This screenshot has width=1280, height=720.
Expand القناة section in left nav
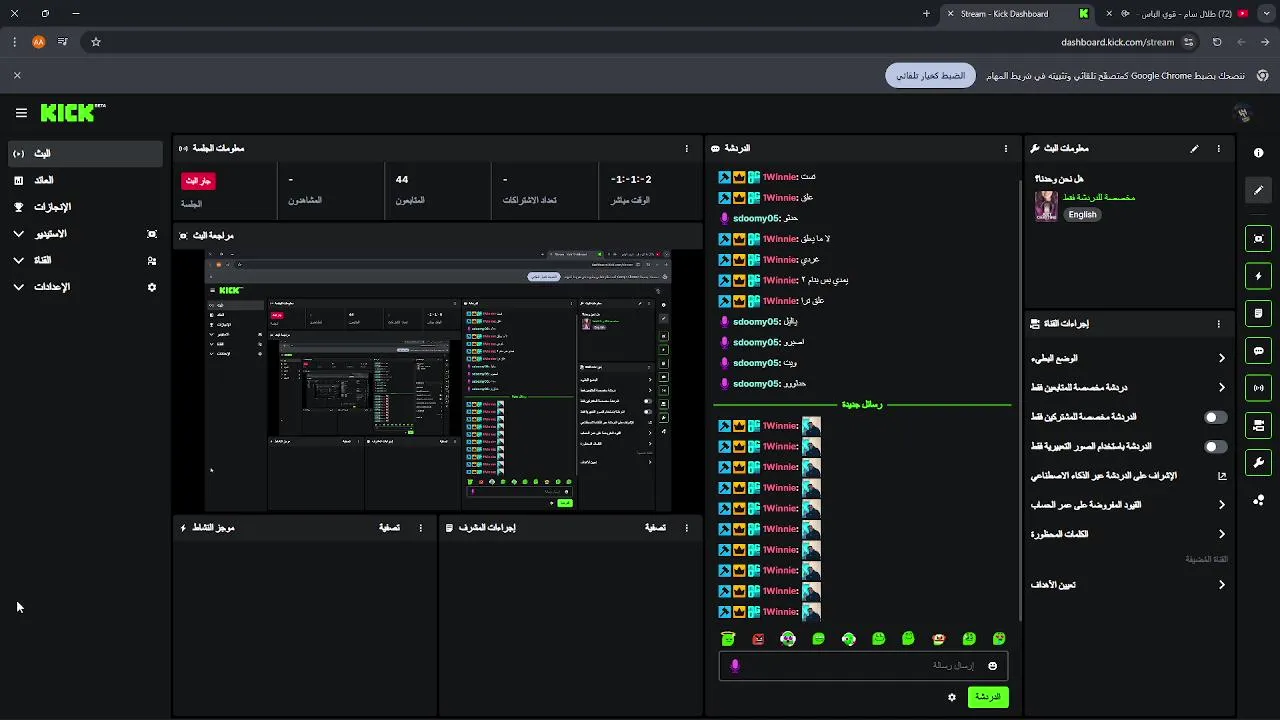point(18,260)
